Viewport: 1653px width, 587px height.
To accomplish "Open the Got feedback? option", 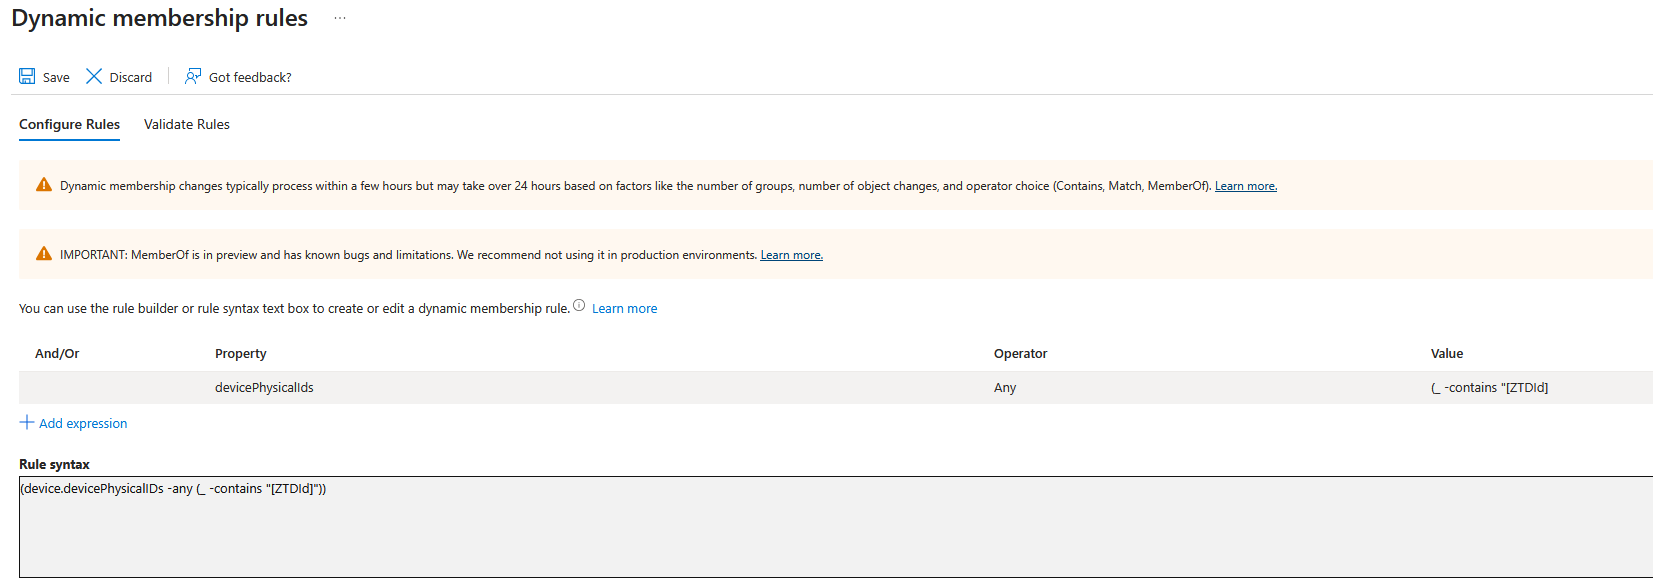I will pos(238,77).
